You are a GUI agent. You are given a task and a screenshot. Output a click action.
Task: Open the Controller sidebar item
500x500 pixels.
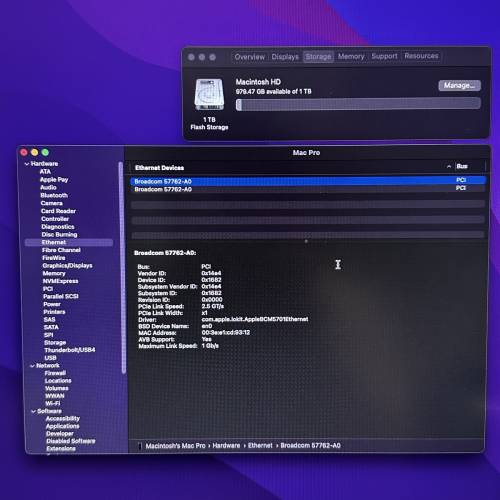point(55,219)
